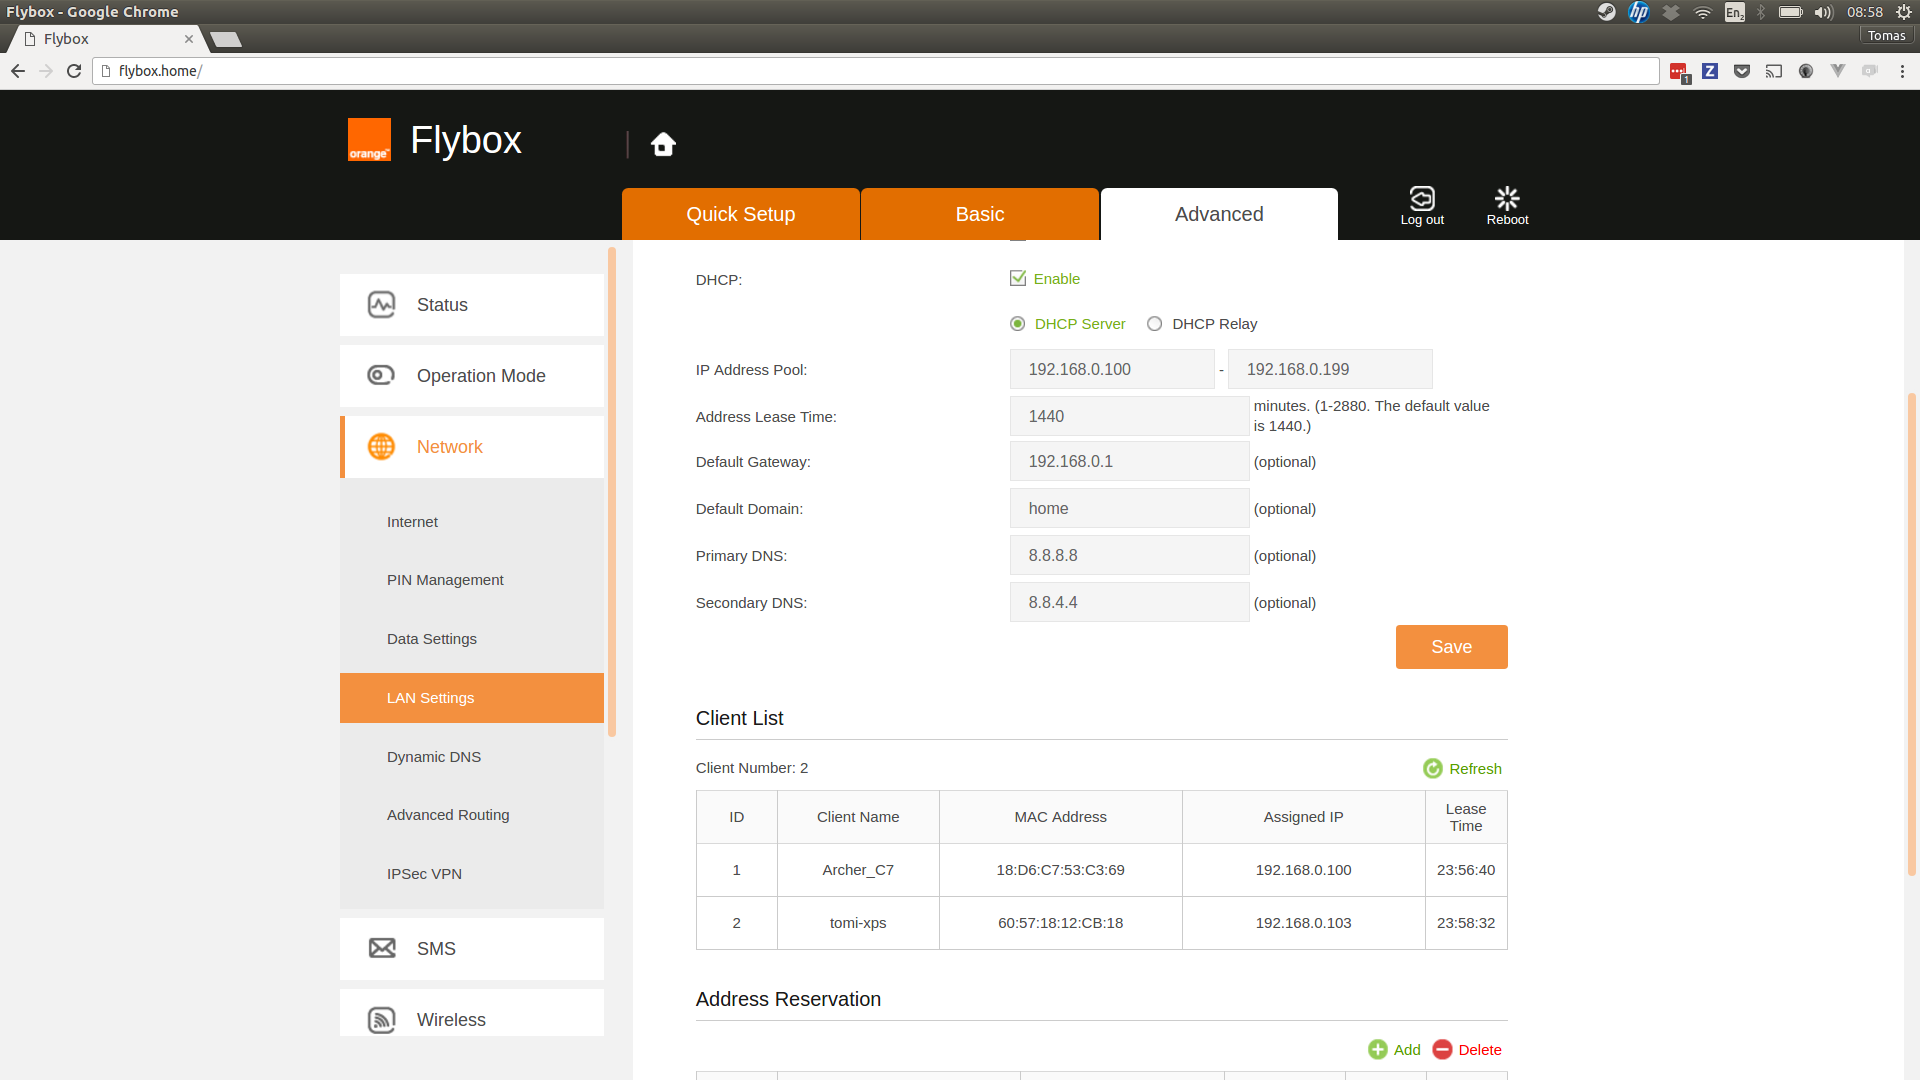Switch to the Quick Setup tab

tap(740, 214)
